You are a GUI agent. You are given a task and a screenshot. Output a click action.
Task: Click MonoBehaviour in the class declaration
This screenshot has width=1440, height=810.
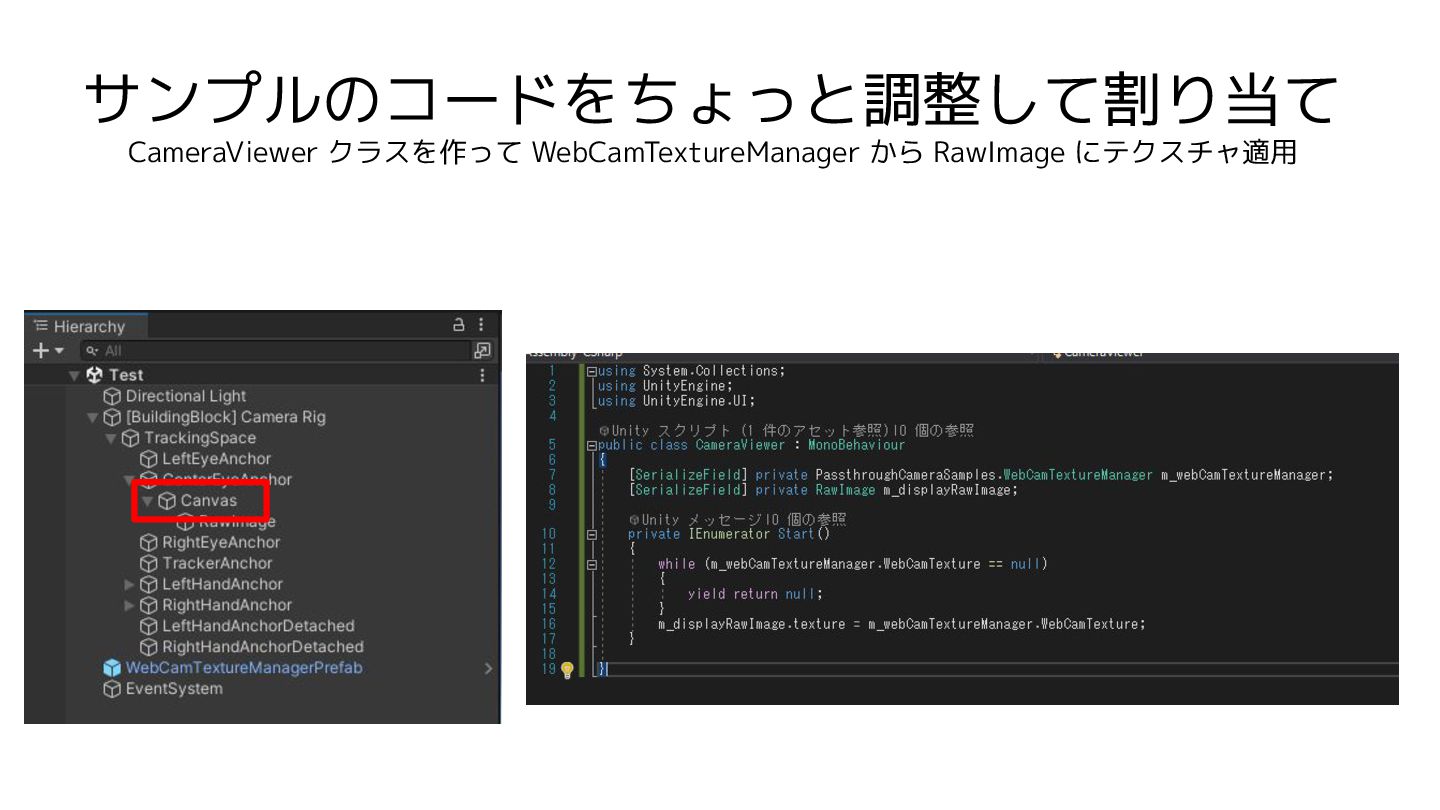pos(856,445)
